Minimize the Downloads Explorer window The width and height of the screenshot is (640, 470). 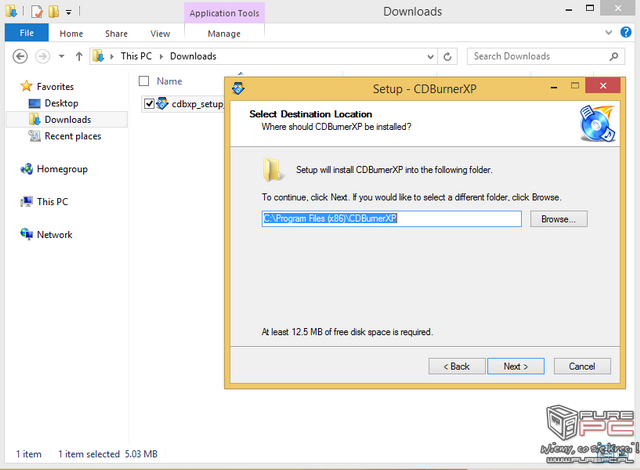click(569, 10)
